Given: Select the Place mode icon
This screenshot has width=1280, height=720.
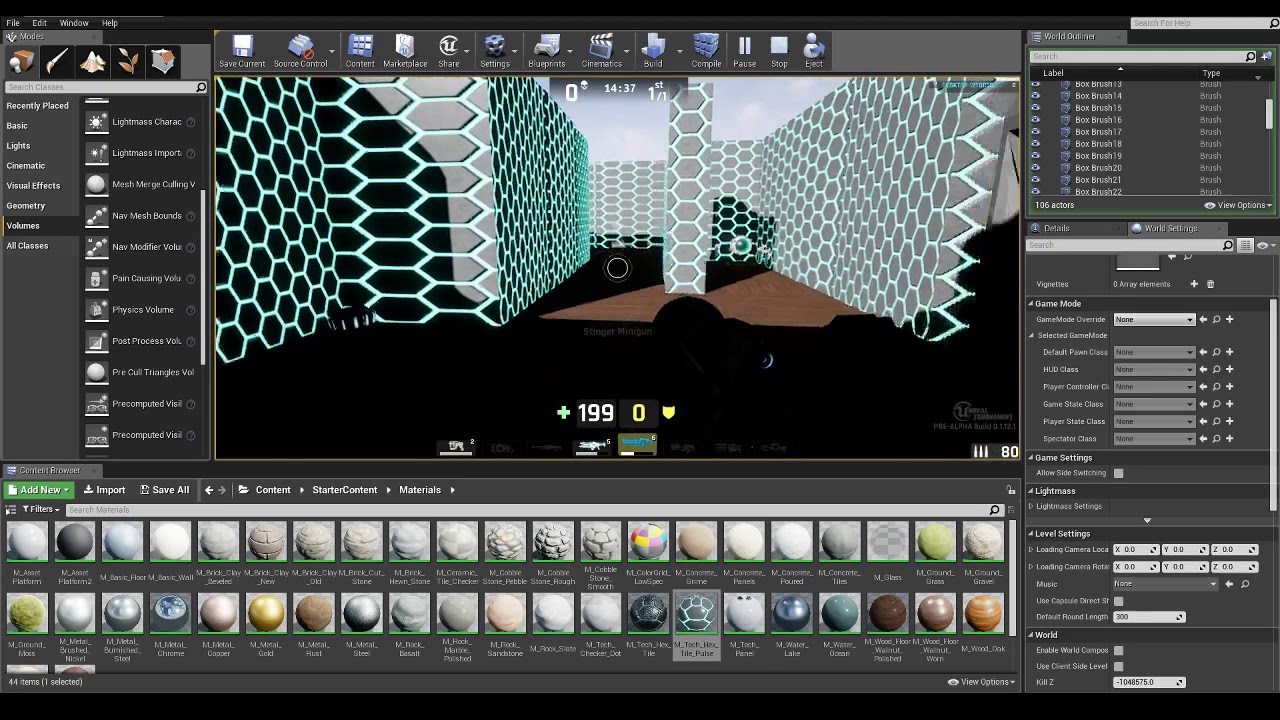Looking at the screenshot, I should point(21,62).
